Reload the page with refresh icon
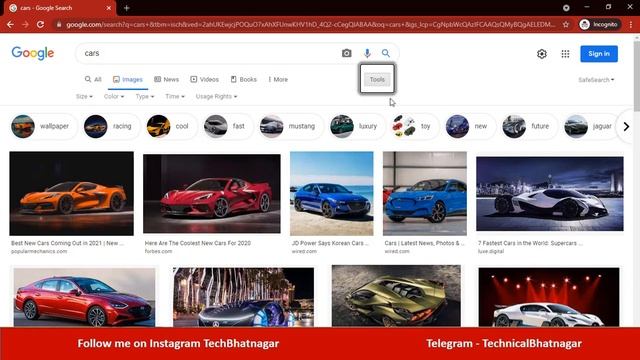The height and width of the screenshot is (360, 640). (x=40, y=24)
